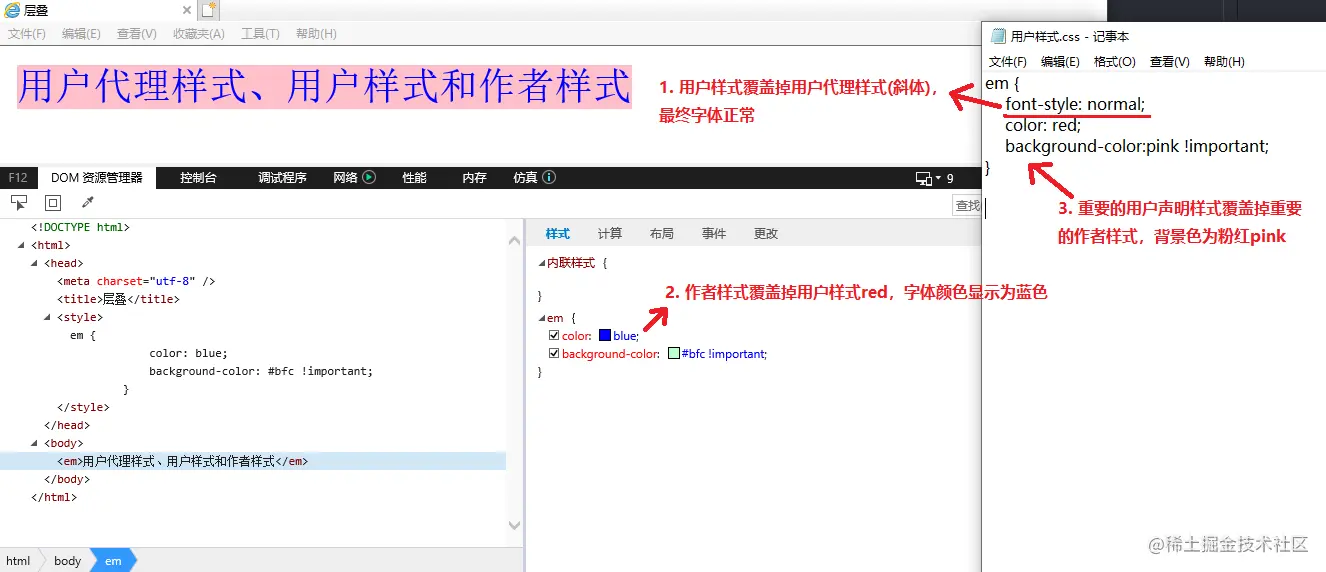The image size is (1326, 572).
Task: Click the blue value in styles pane
Action: tap(625, 336)
